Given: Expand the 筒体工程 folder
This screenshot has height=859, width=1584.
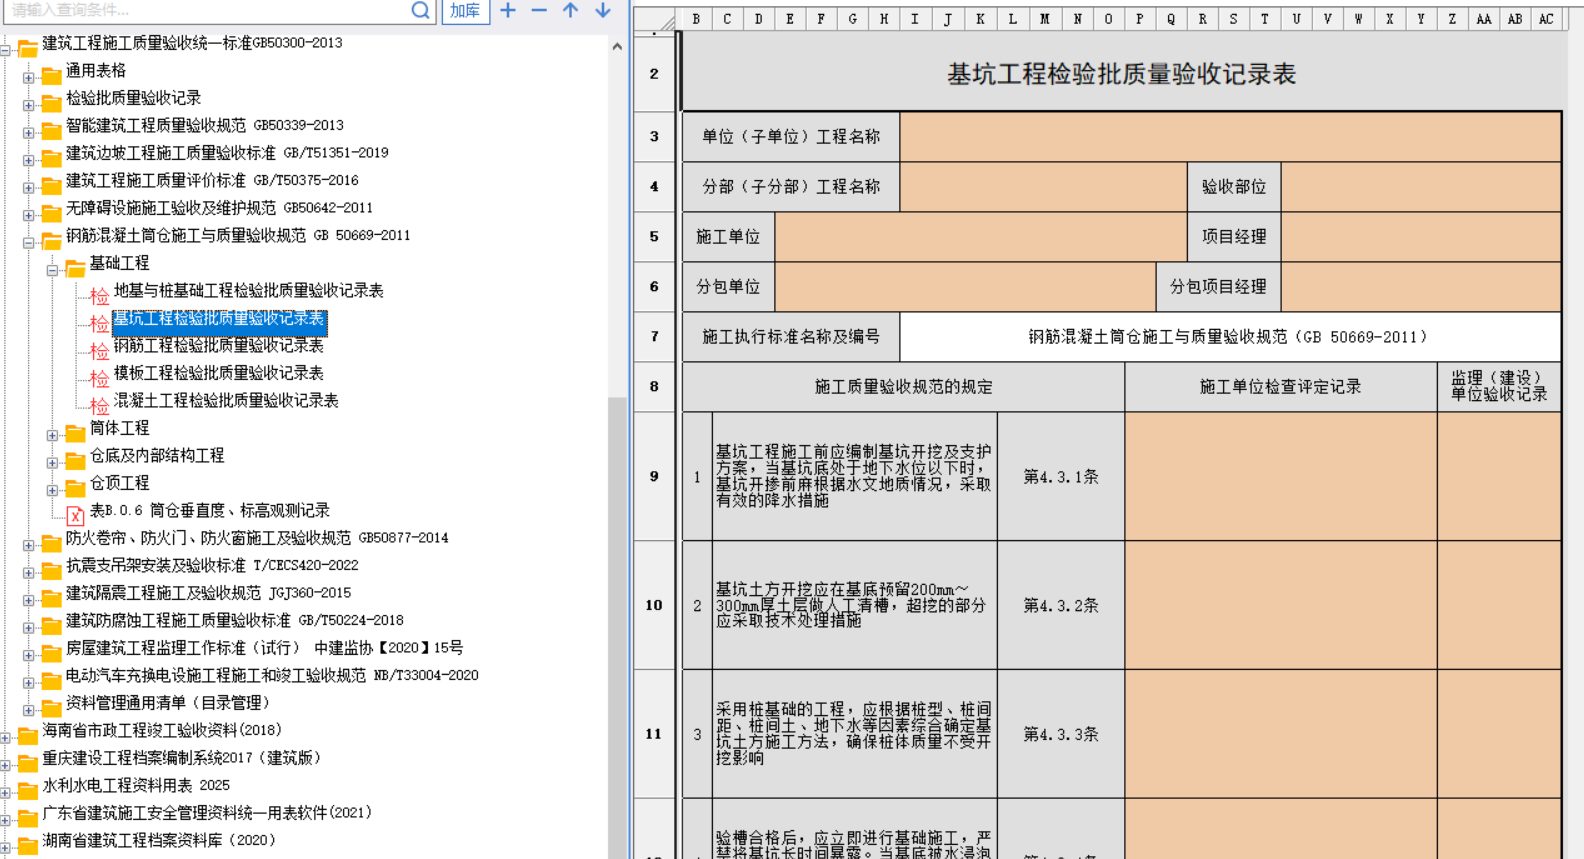Looking at the screenshot, I should [52, 435].
